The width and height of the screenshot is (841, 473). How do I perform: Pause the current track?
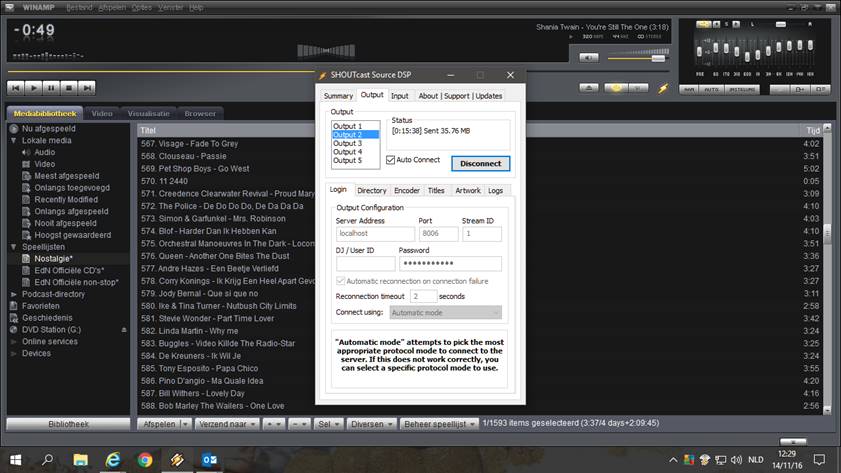tap(50, 88)
